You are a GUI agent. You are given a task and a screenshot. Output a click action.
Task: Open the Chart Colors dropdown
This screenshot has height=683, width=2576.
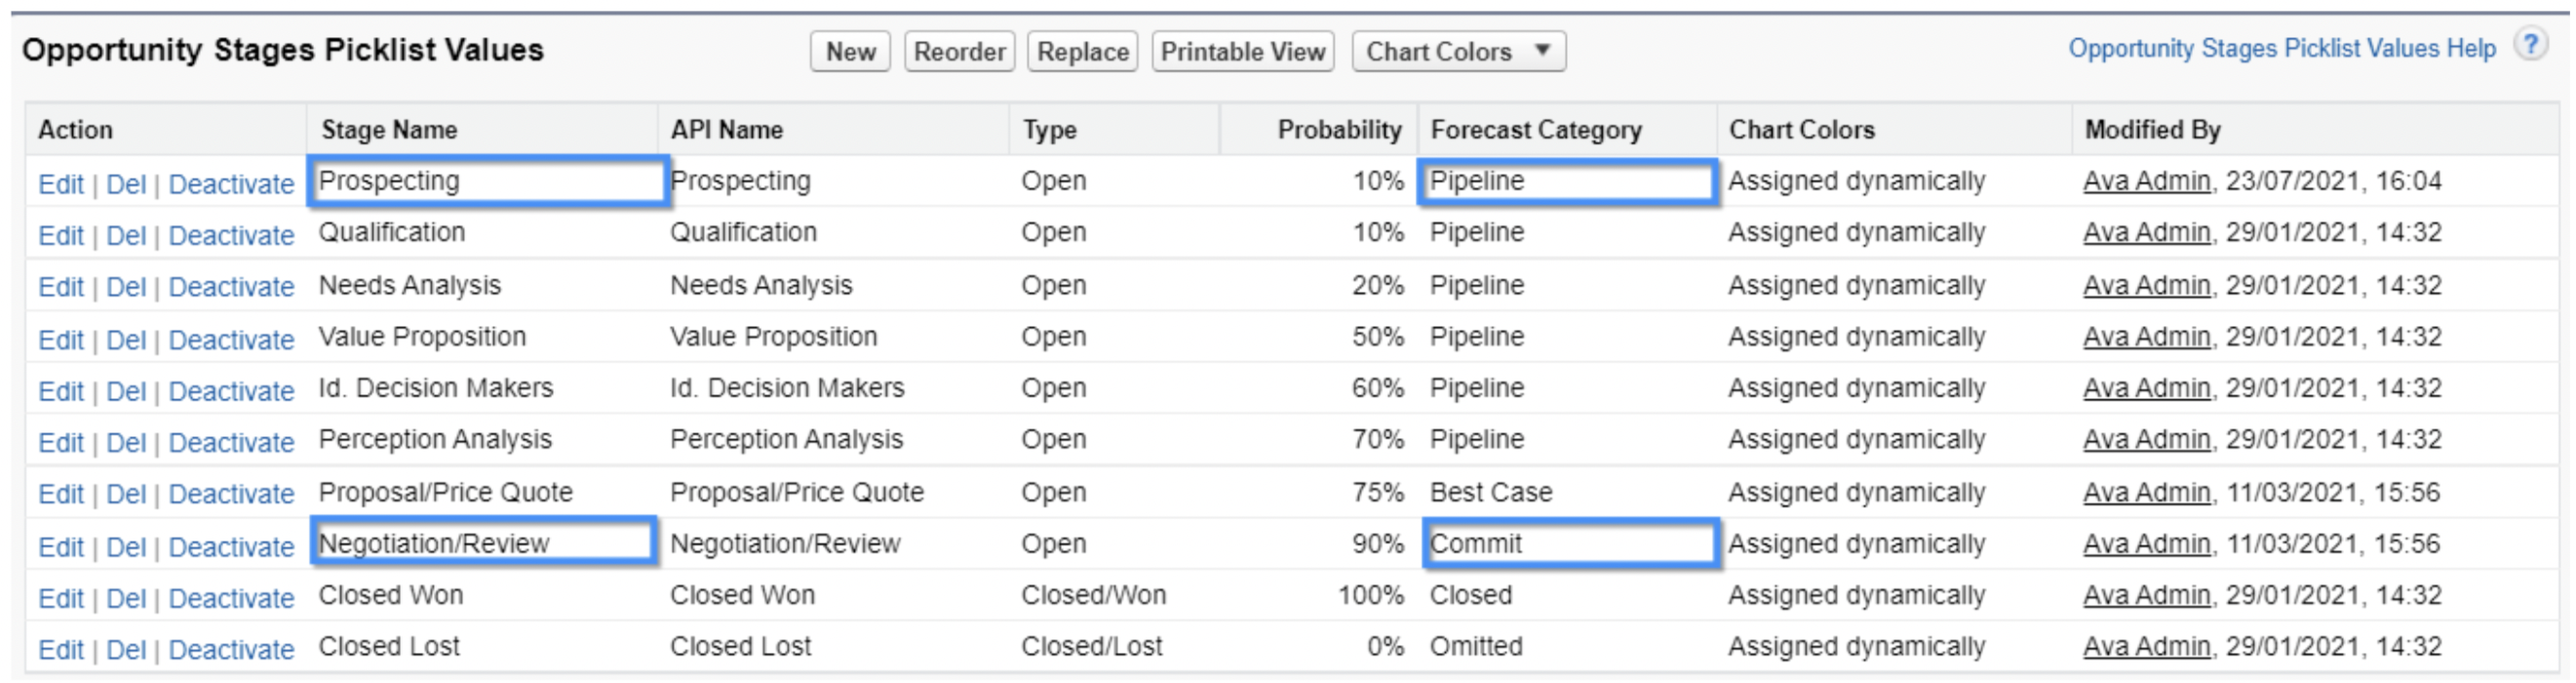pyautogui.click(x=1458, y=51)
